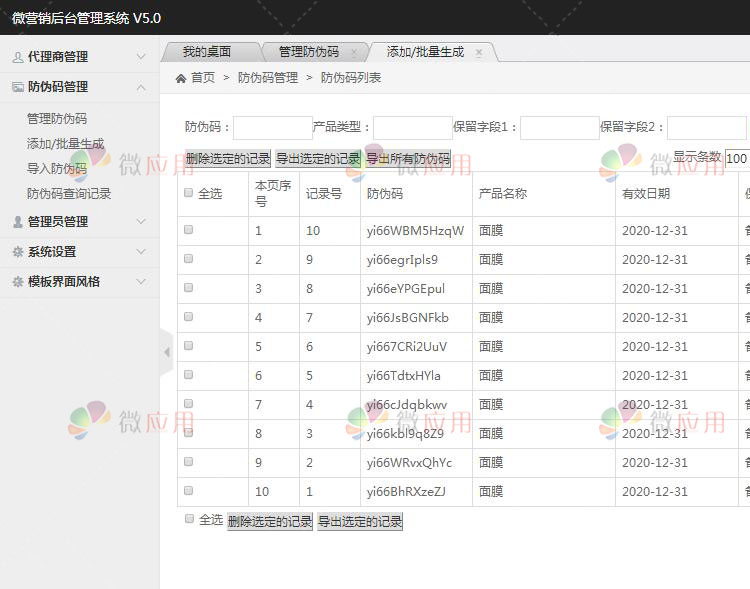
Task: Open 添加/批量生成 in the sidebar
Action: pos(66,144)
